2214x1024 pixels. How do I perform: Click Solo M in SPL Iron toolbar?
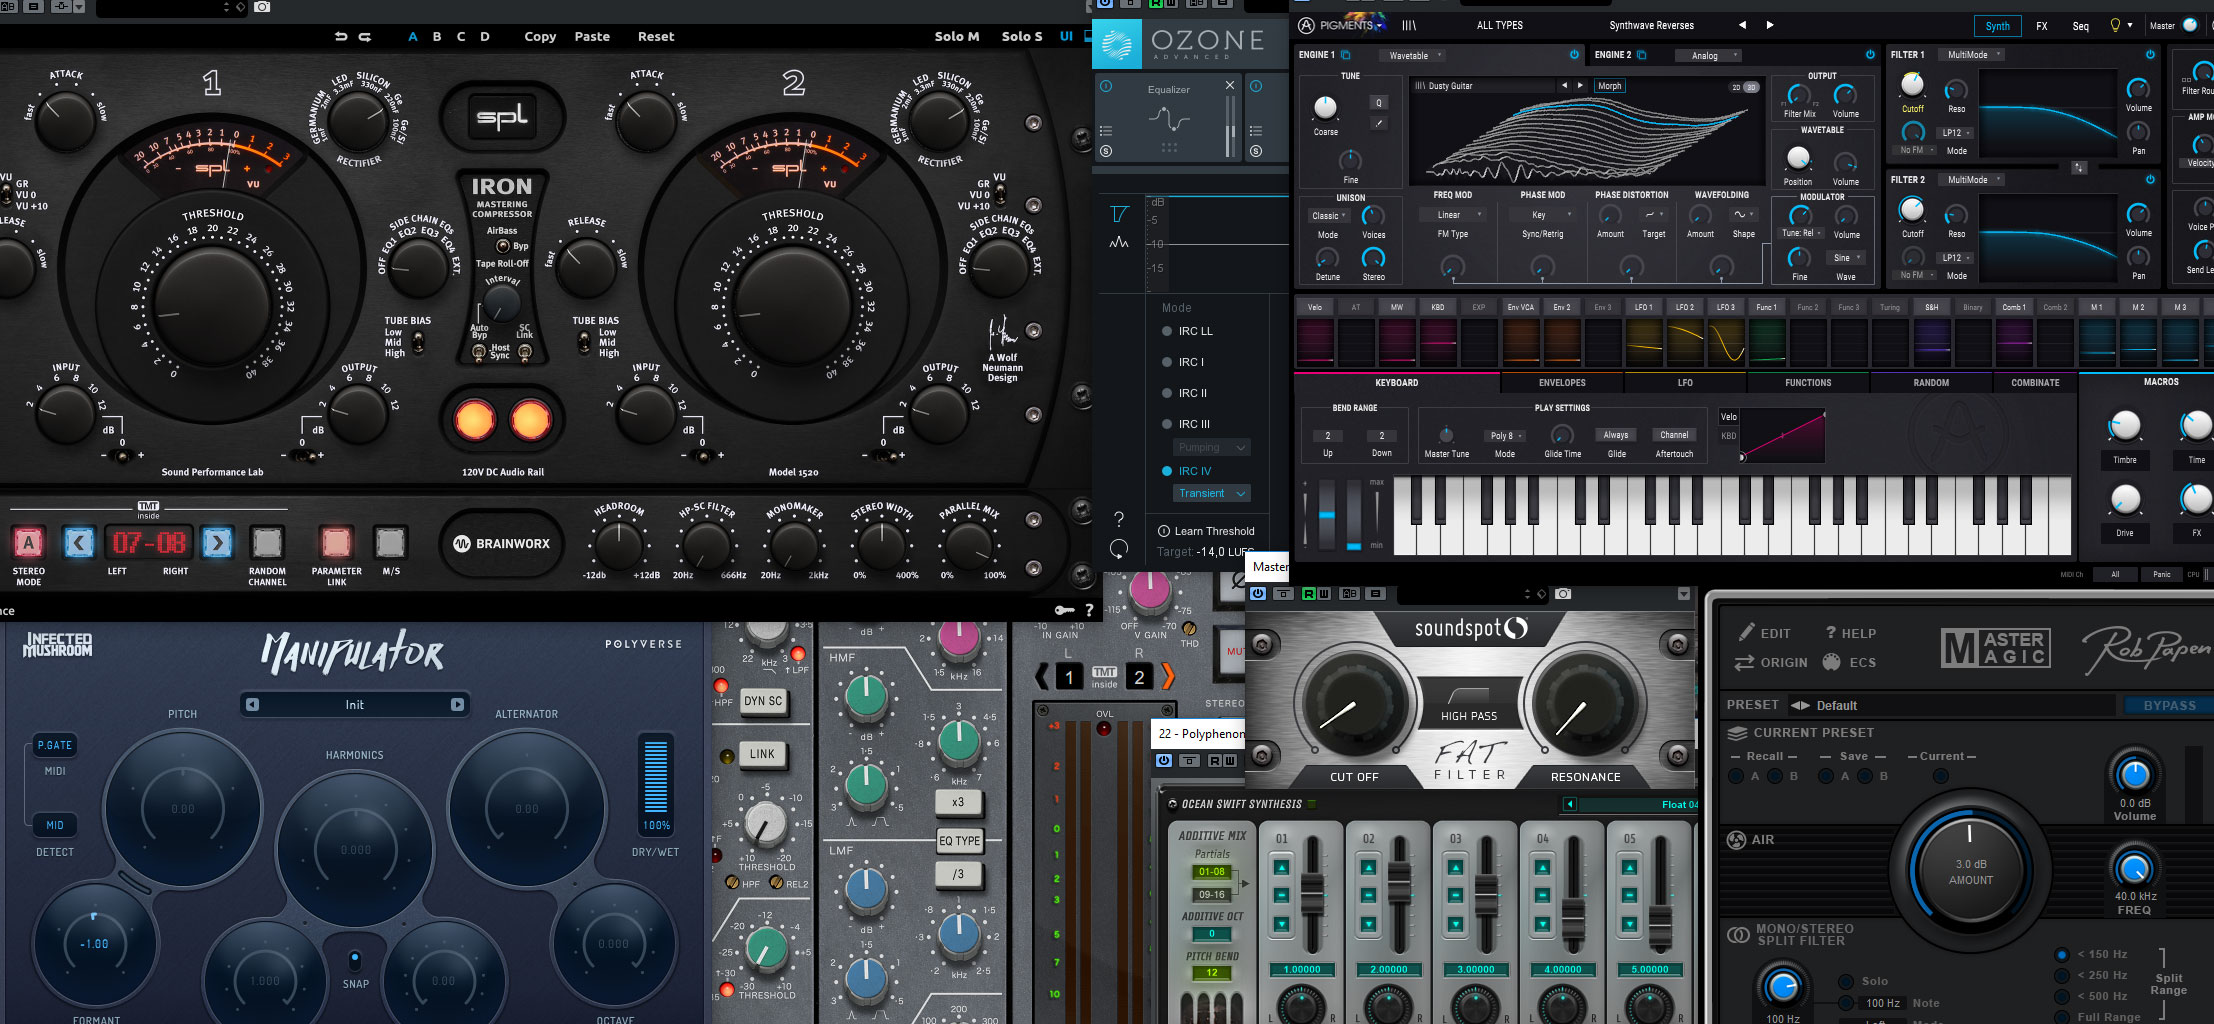point(957,37)
